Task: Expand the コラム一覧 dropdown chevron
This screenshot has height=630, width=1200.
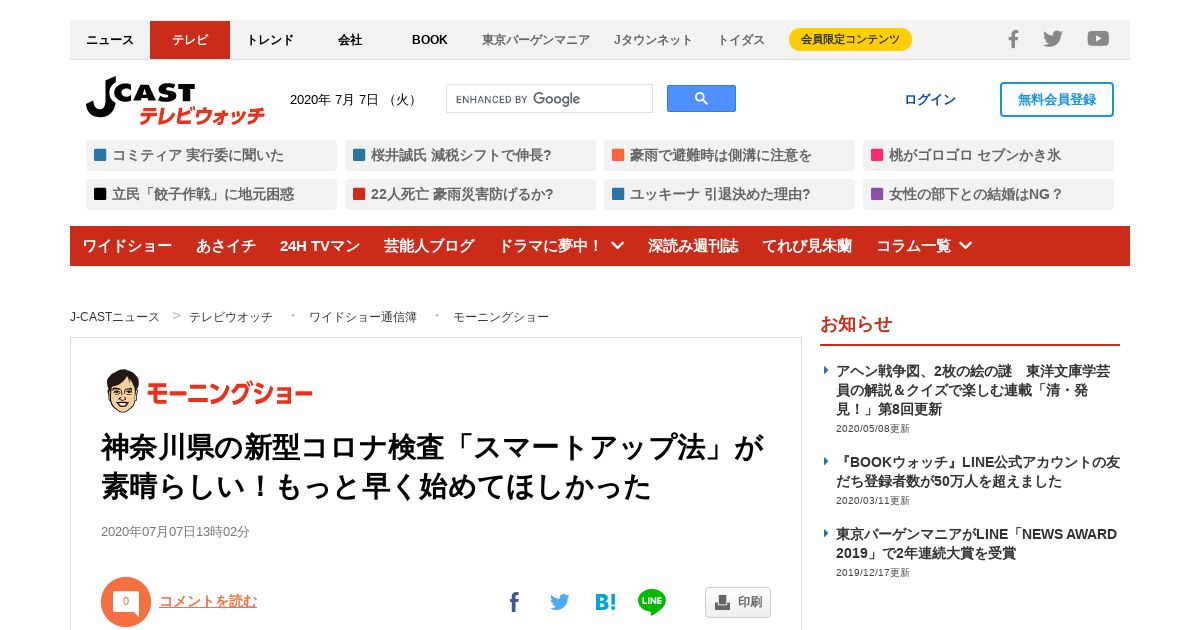Action: pyautogui.click(x=965, y=245)
